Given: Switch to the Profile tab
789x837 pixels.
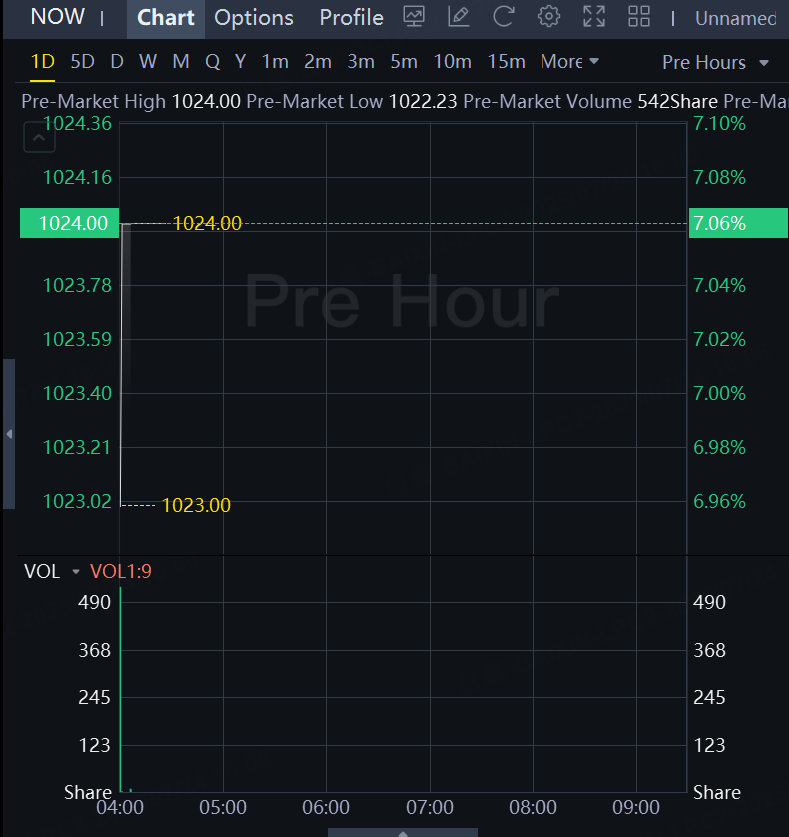Looking at the screenshot, I should tap(351, 18).
